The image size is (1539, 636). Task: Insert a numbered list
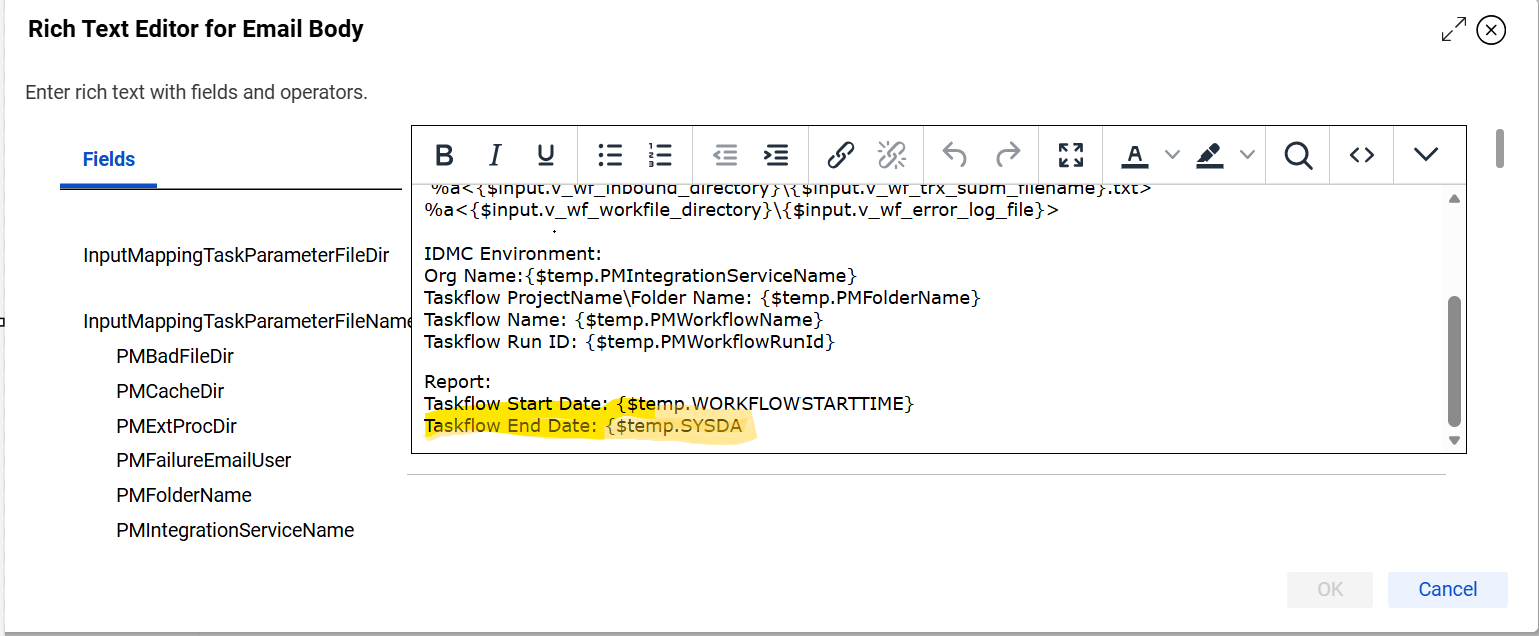click(x=660, y=155)
